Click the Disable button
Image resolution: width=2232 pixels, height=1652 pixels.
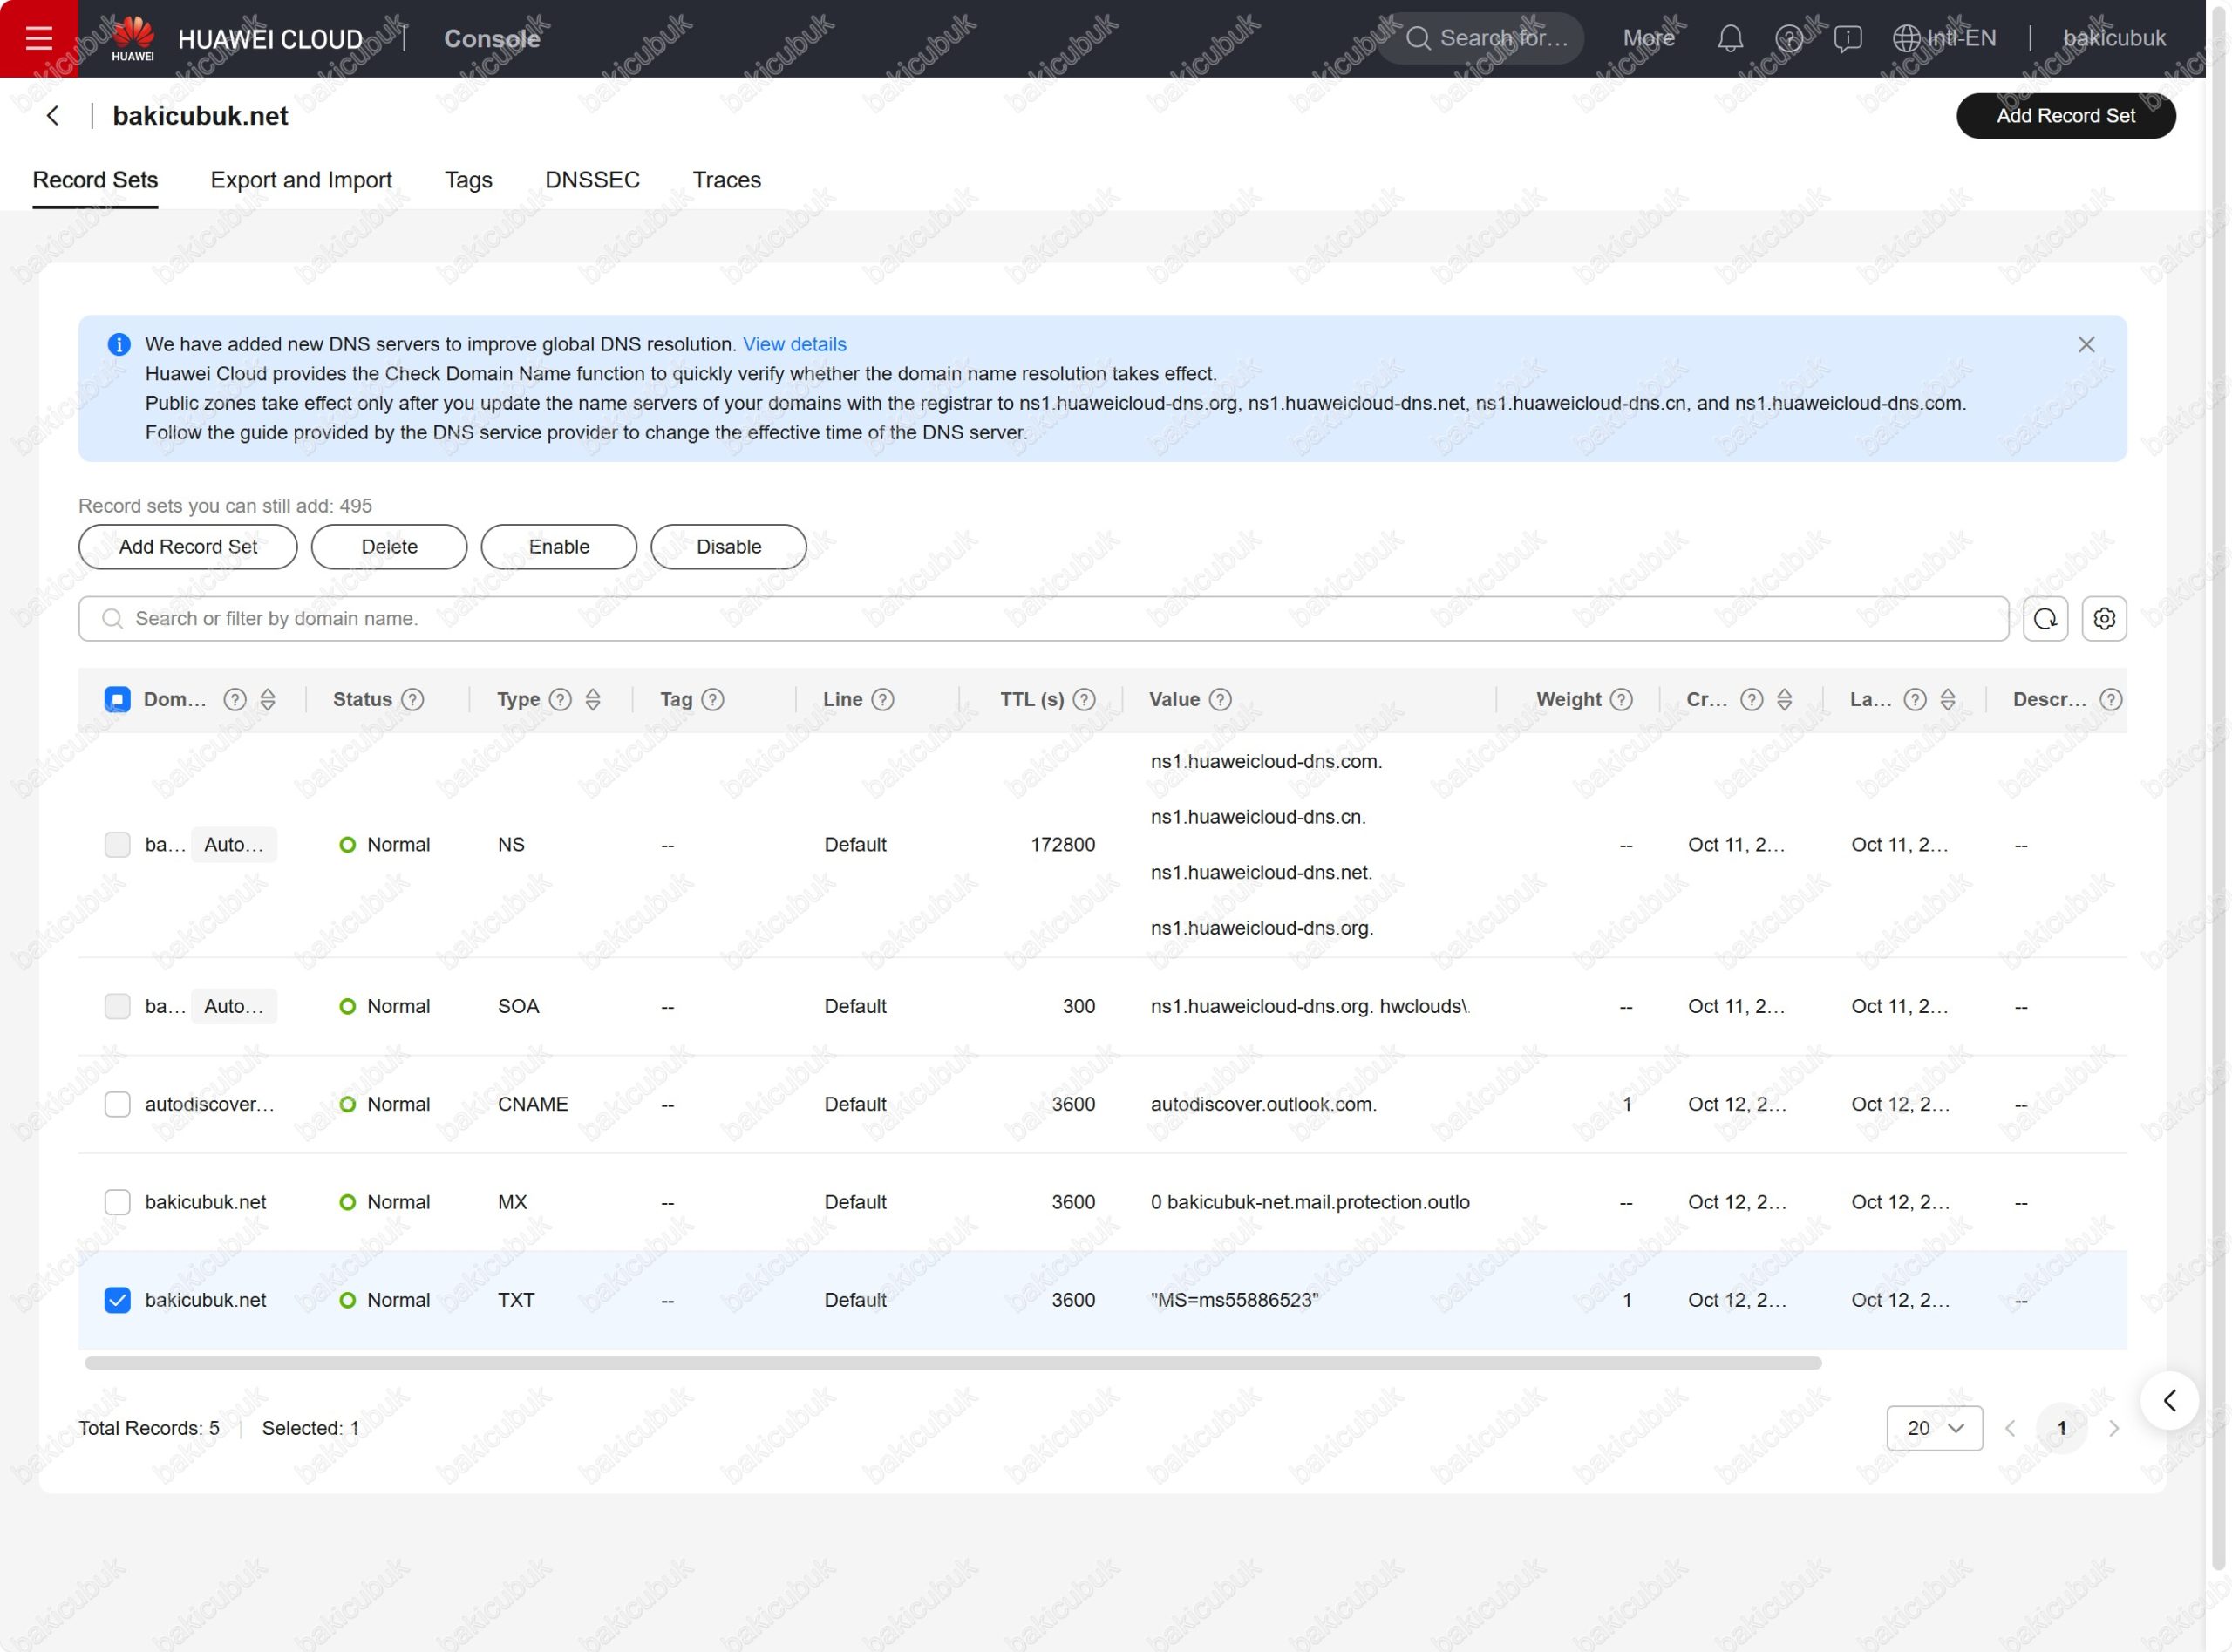click(x=728, y=547)
